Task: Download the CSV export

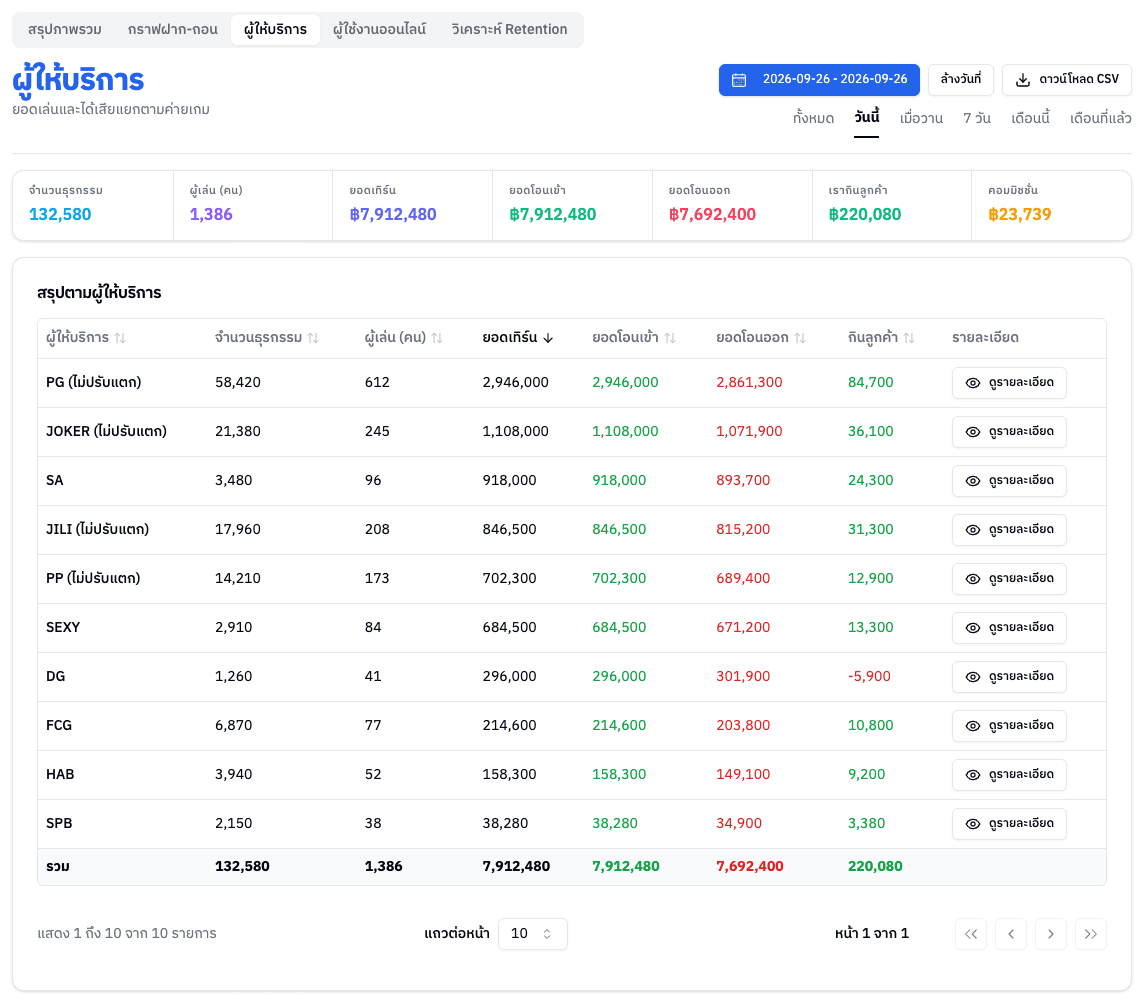Action: tap(1067, 80)
